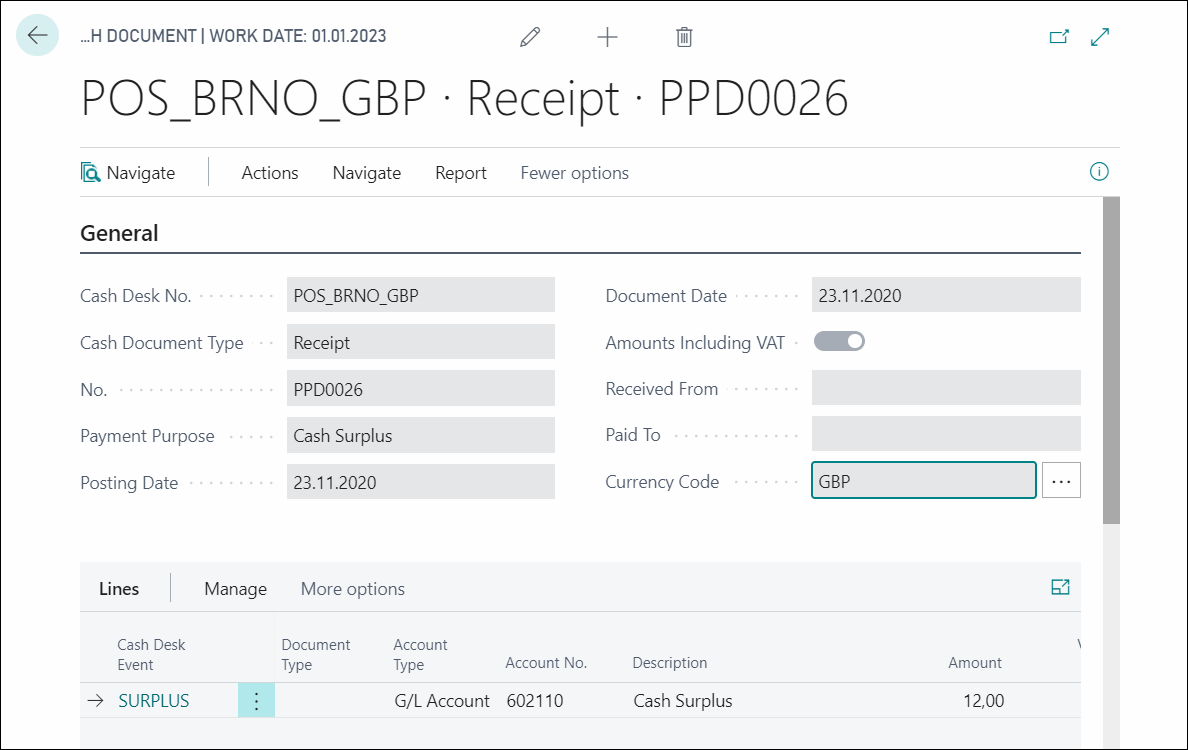
Task: Click the Cash Desk Event column header
Action: [x=151, y=655]
